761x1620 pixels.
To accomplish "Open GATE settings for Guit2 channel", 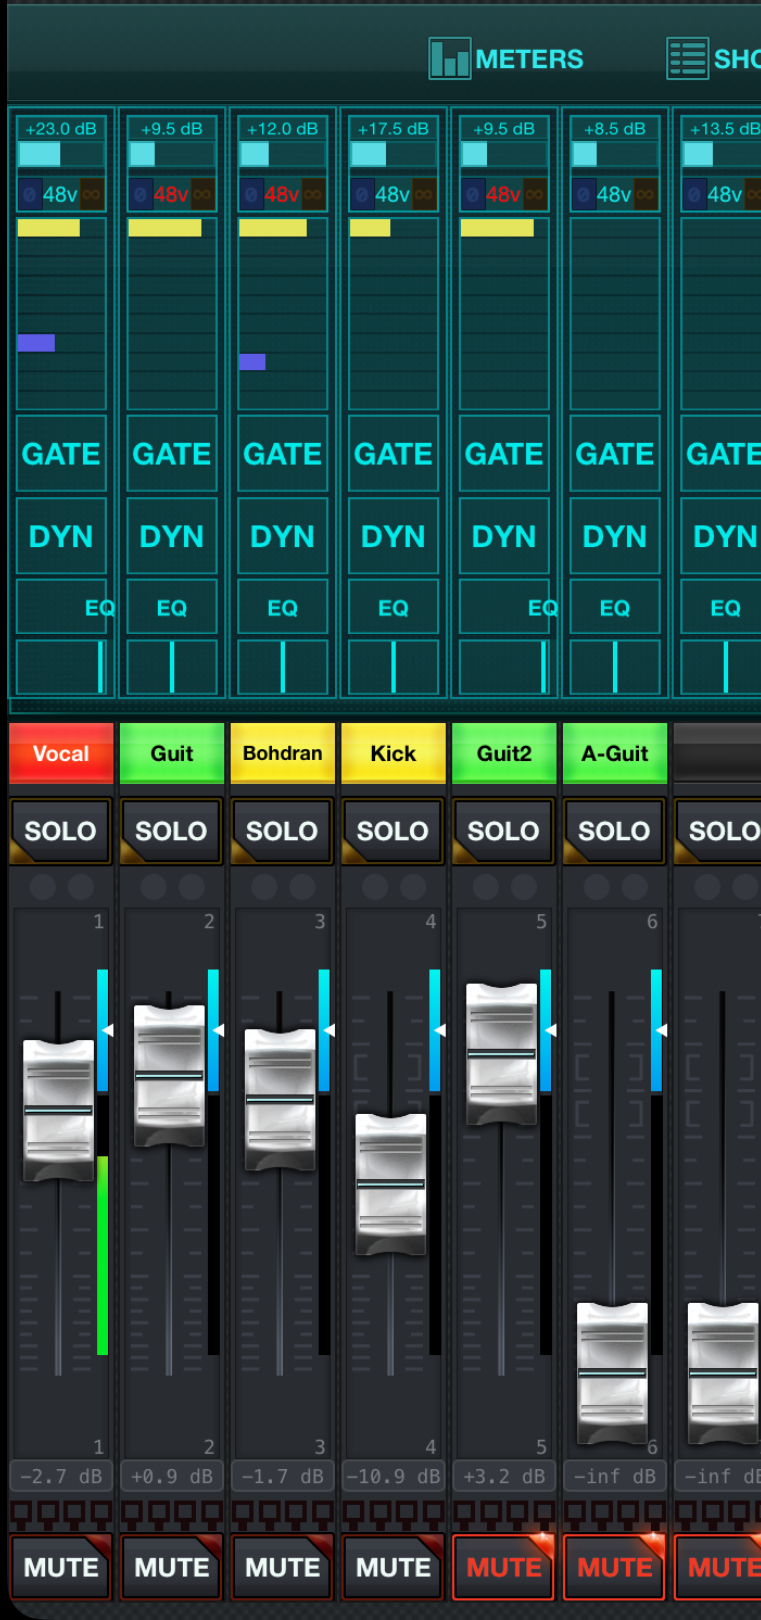I will coord(505,454).
